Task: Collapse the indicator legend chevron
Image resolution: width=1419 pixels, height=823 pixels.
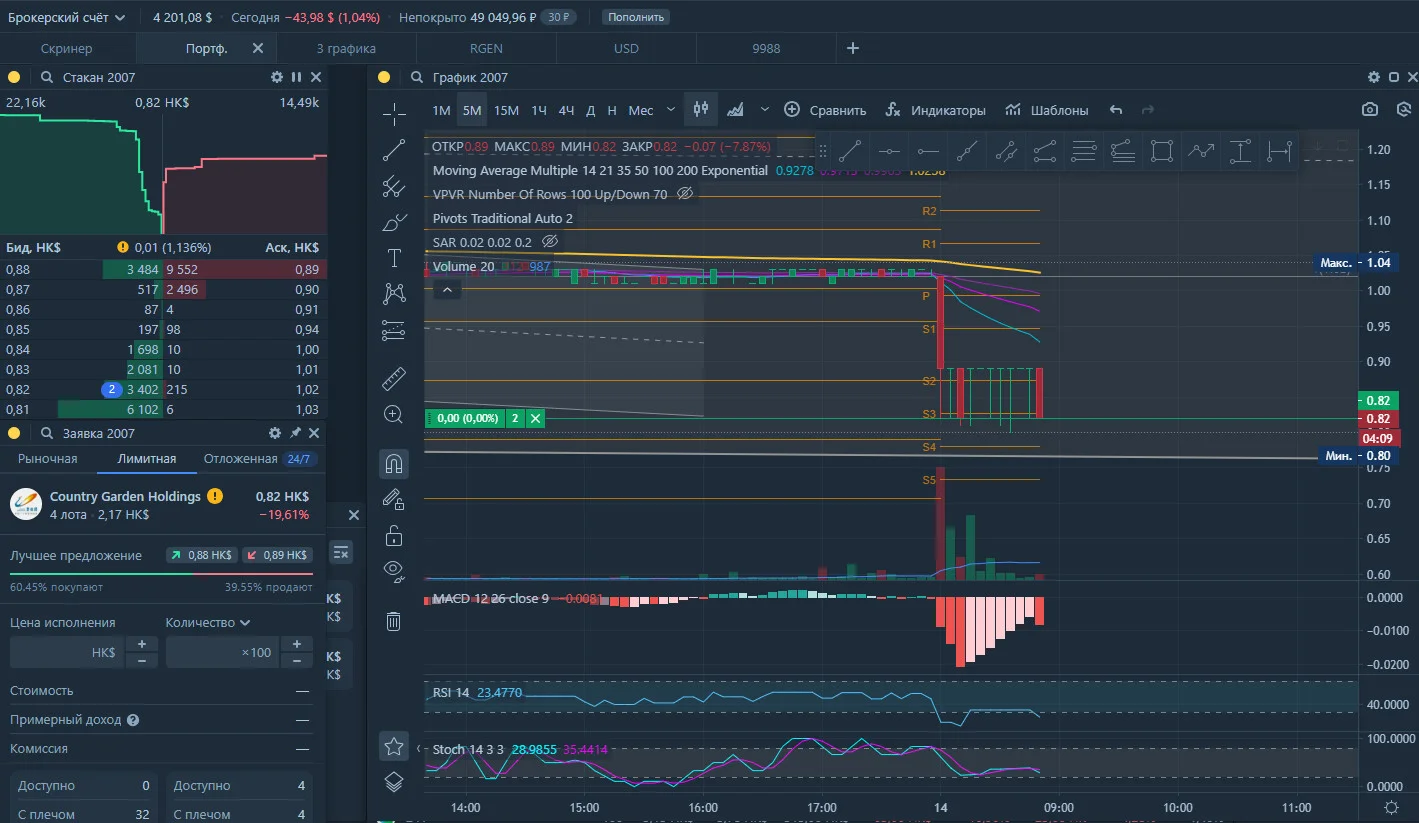Action: point(447,290)
